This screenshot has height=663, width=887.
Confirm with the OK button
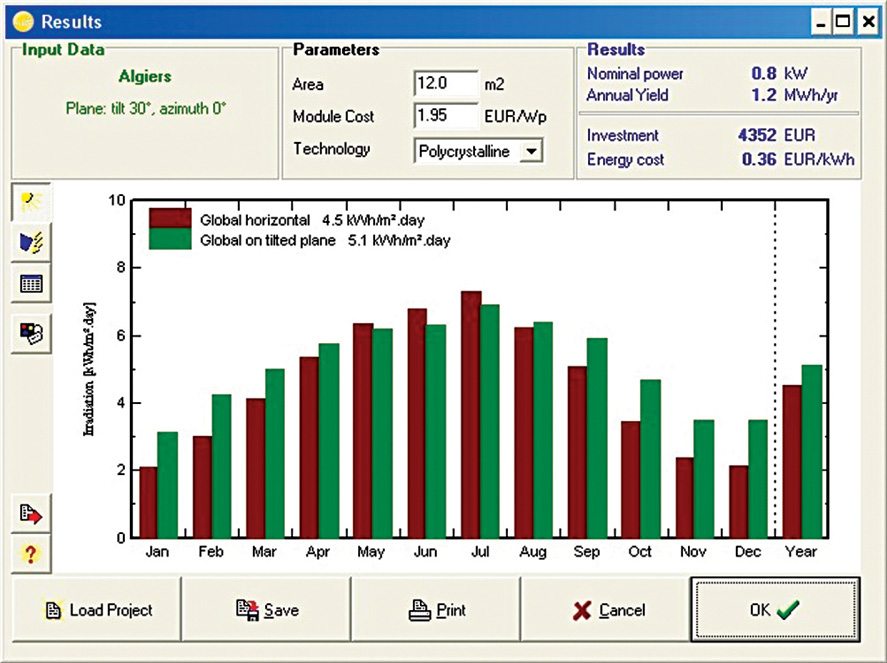pyautogui.click(x=774, y=610)
